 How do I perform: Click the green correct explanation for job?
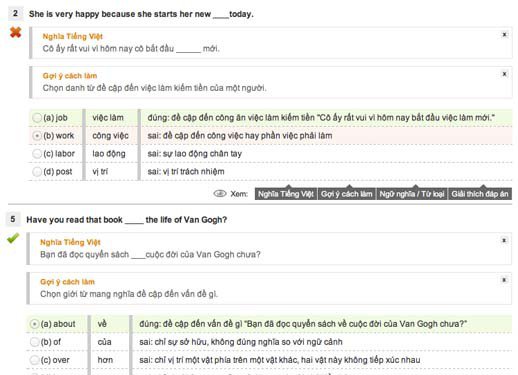click(321, 118)
